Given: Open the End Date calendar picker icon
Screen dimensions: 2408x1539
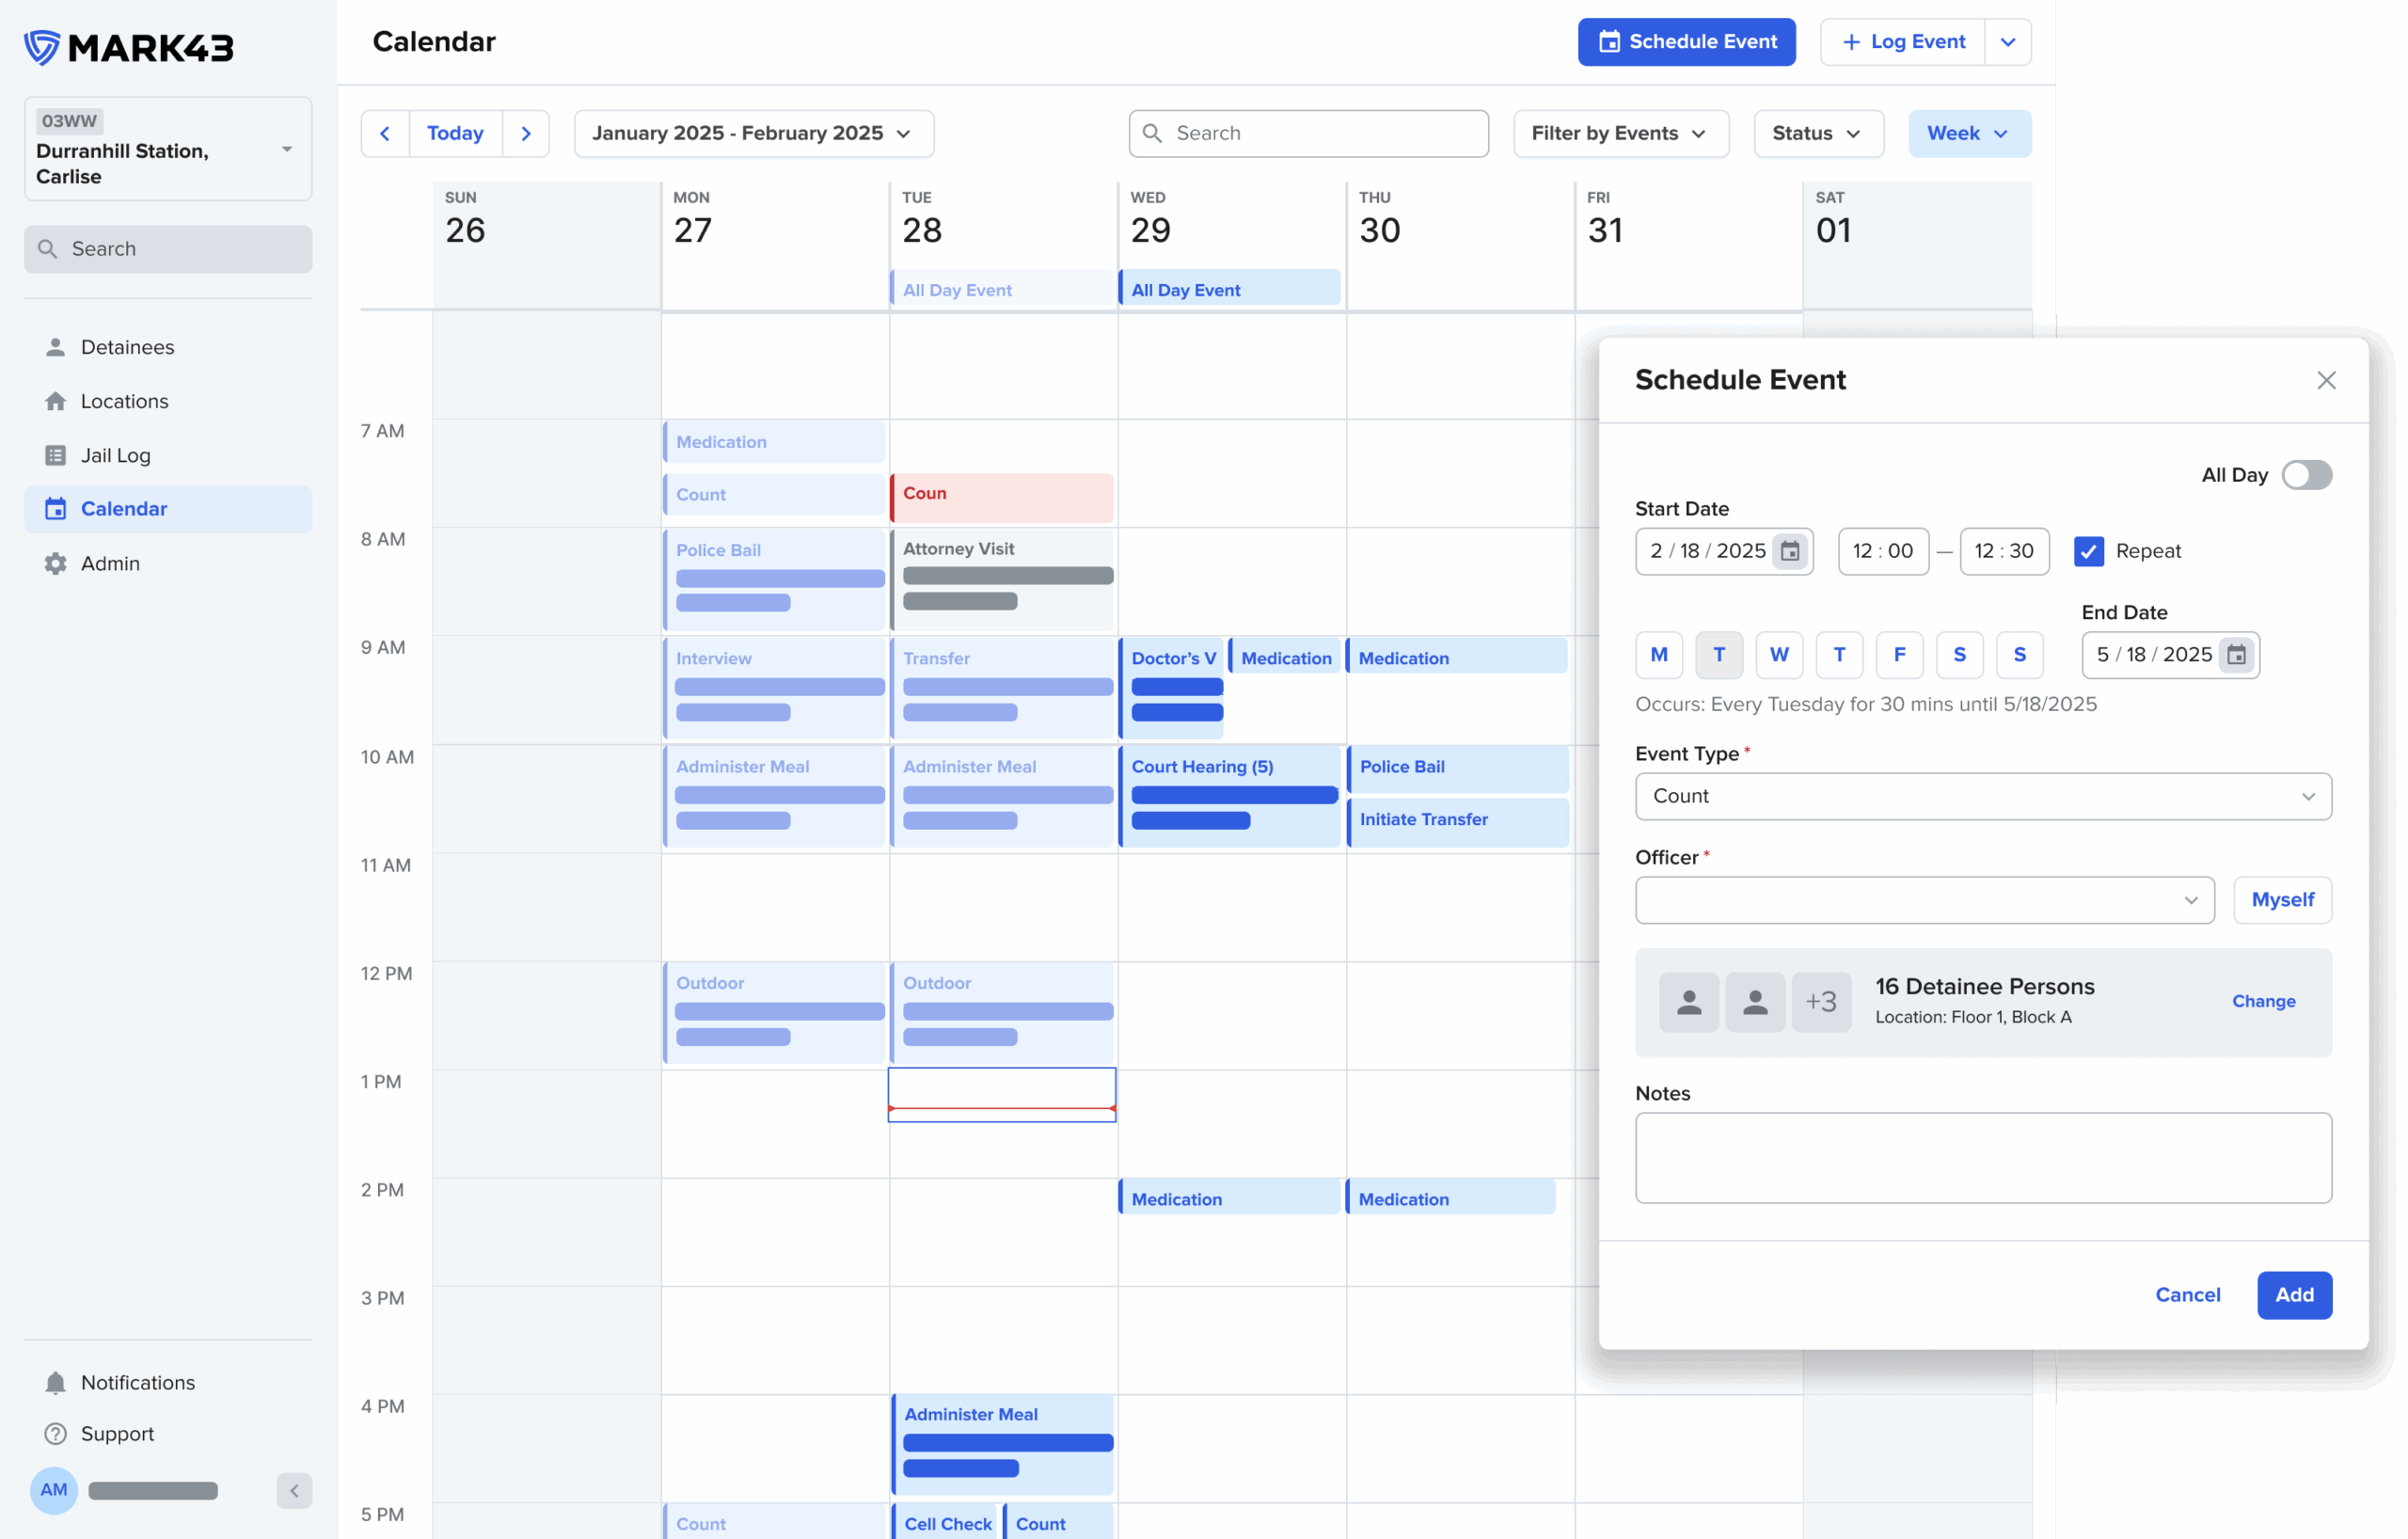Looking at the screenshot, I should pyautogui.click(x=2236, y=655).
